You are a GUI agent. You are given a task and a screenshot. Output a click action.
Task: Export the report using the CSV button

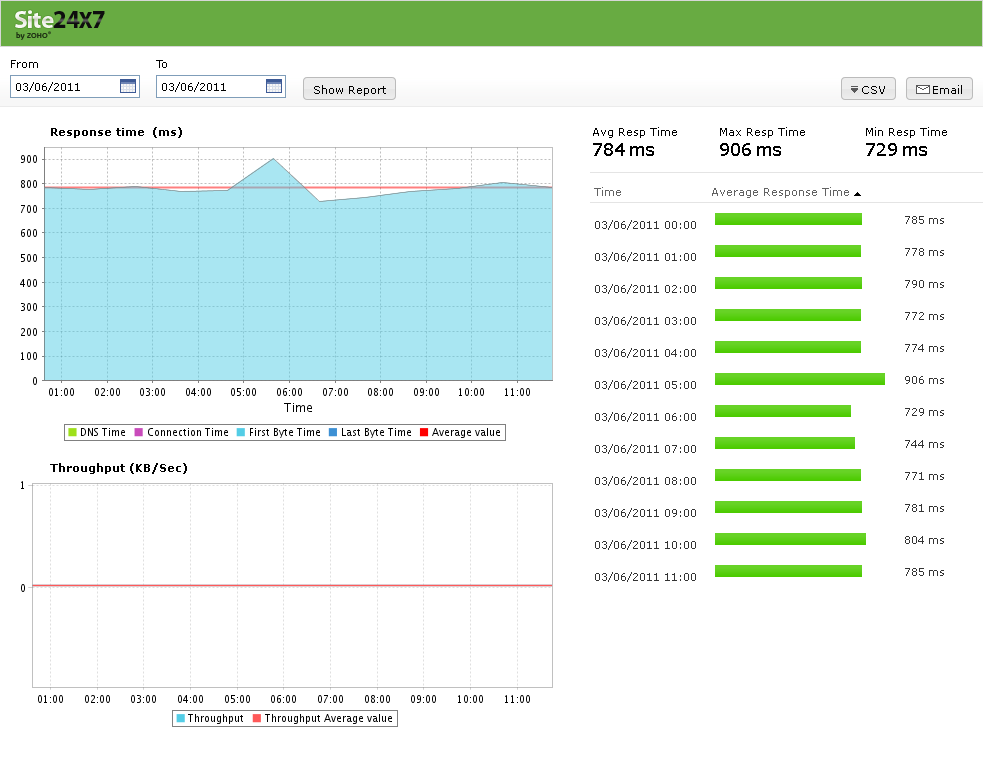pos(868,90)
